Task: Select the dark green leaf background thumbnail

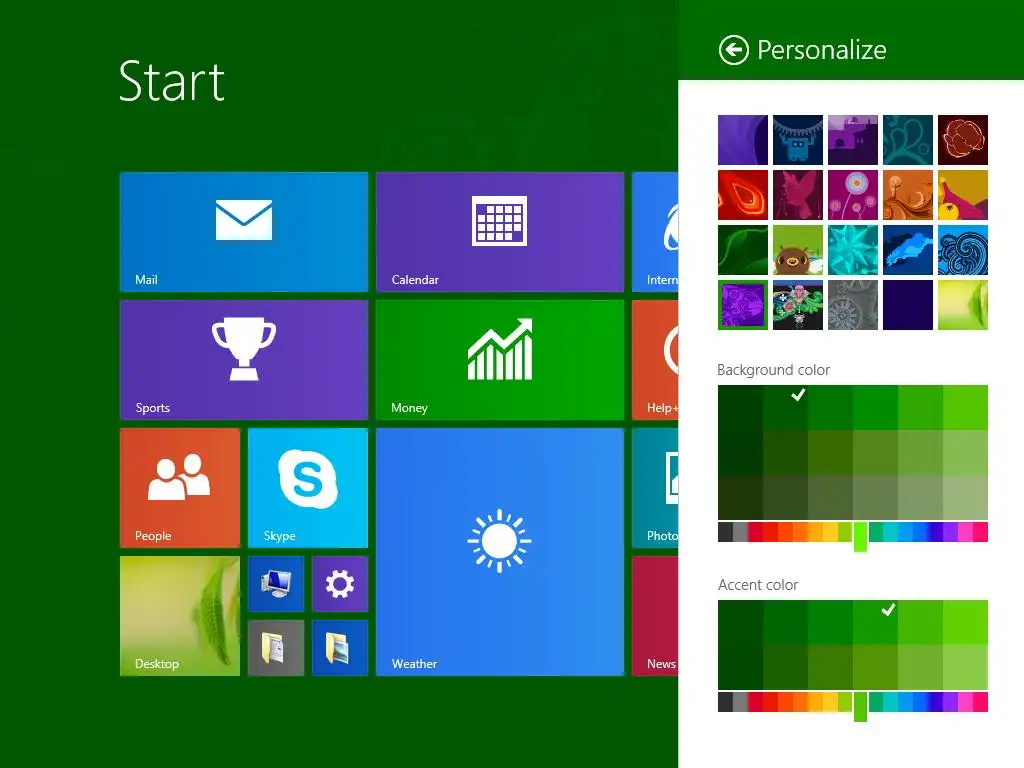Action: [743, 250]
